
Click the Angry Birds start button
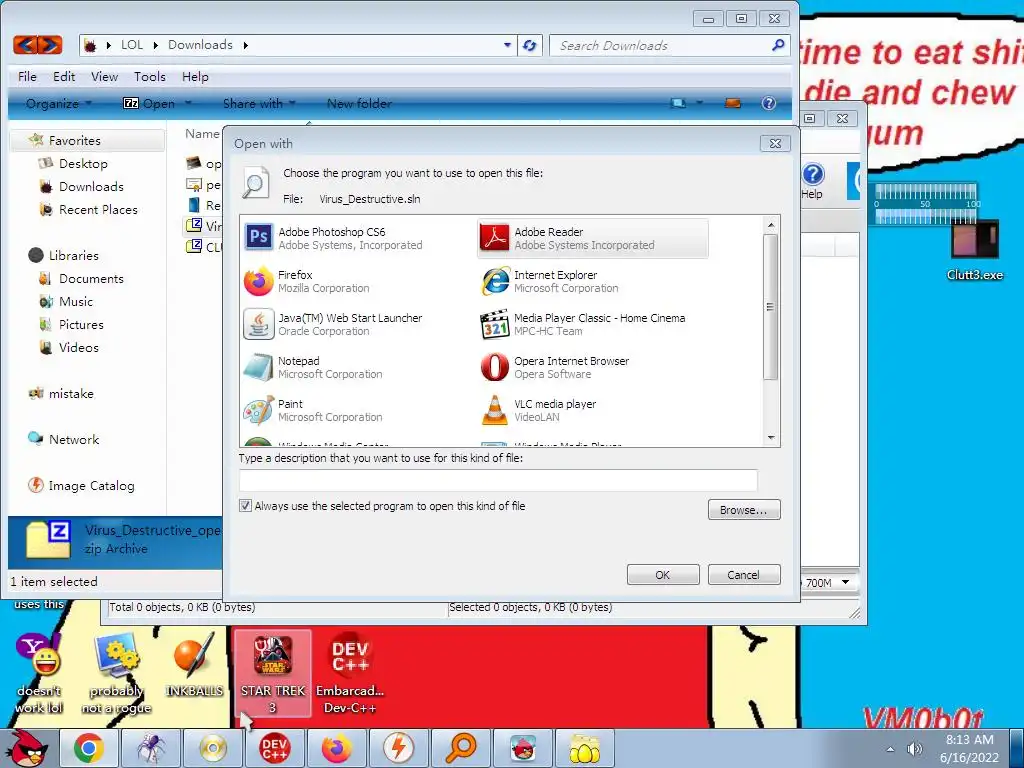click(x=29, y=748)
